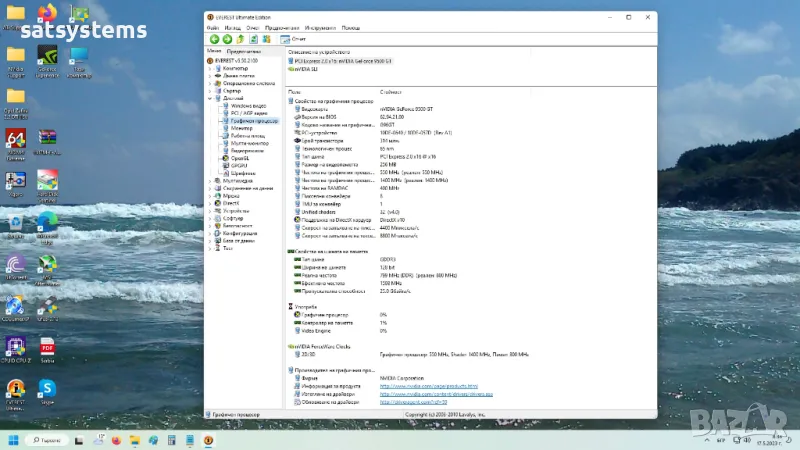This screenshot has width=800, height=450.
Task: Click Firefox icon in the taskbar
Action: (115, 440)
